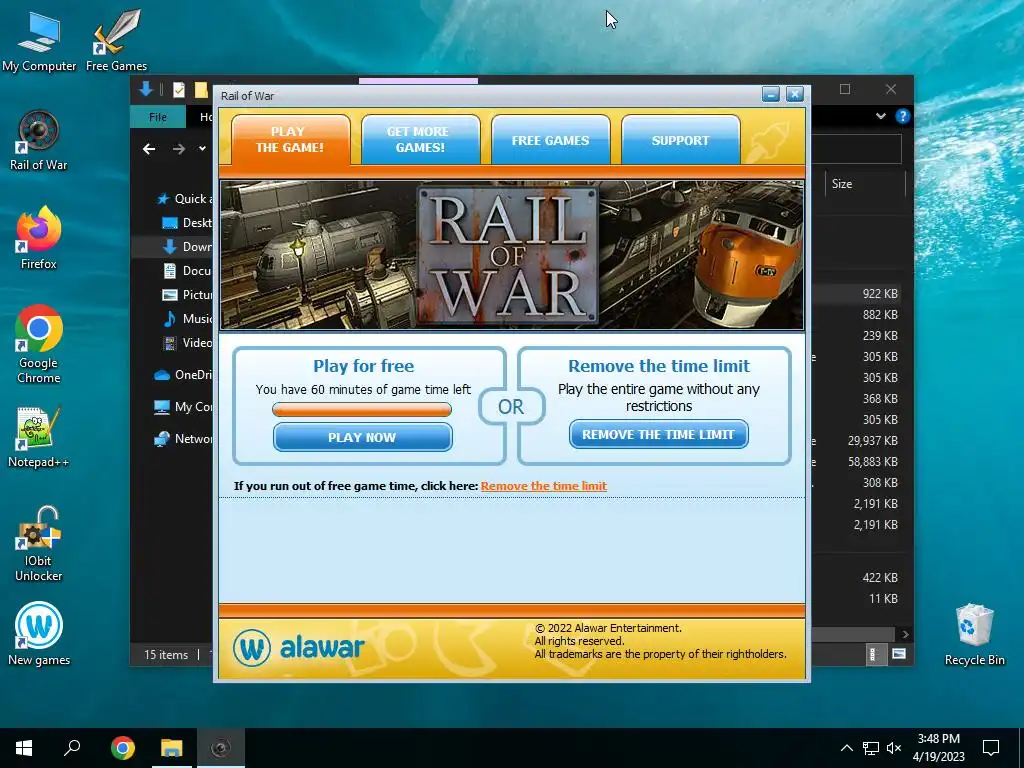Click Remove The Time Limit button
The width and height of the screenshot is (1024, 768).
[x=658, y=434]
